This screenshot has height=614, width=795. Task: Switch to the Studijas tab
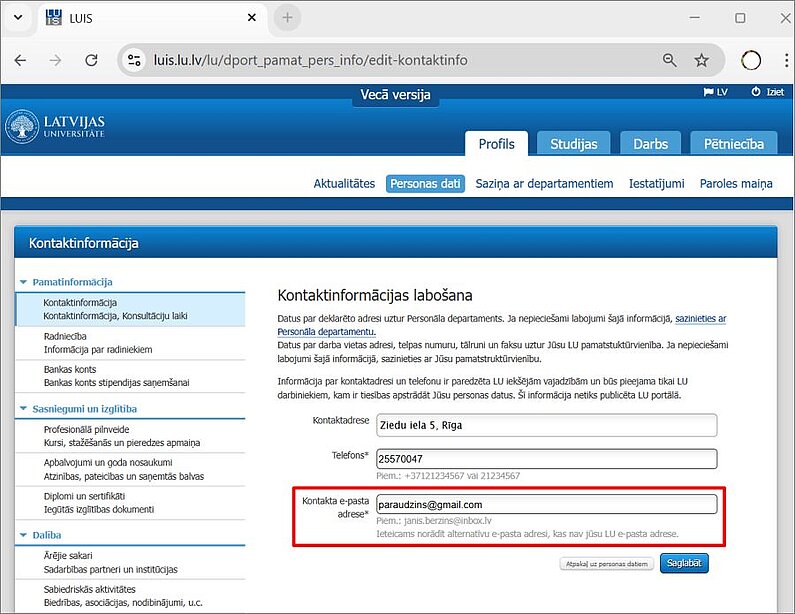click(x=573, y=144)
